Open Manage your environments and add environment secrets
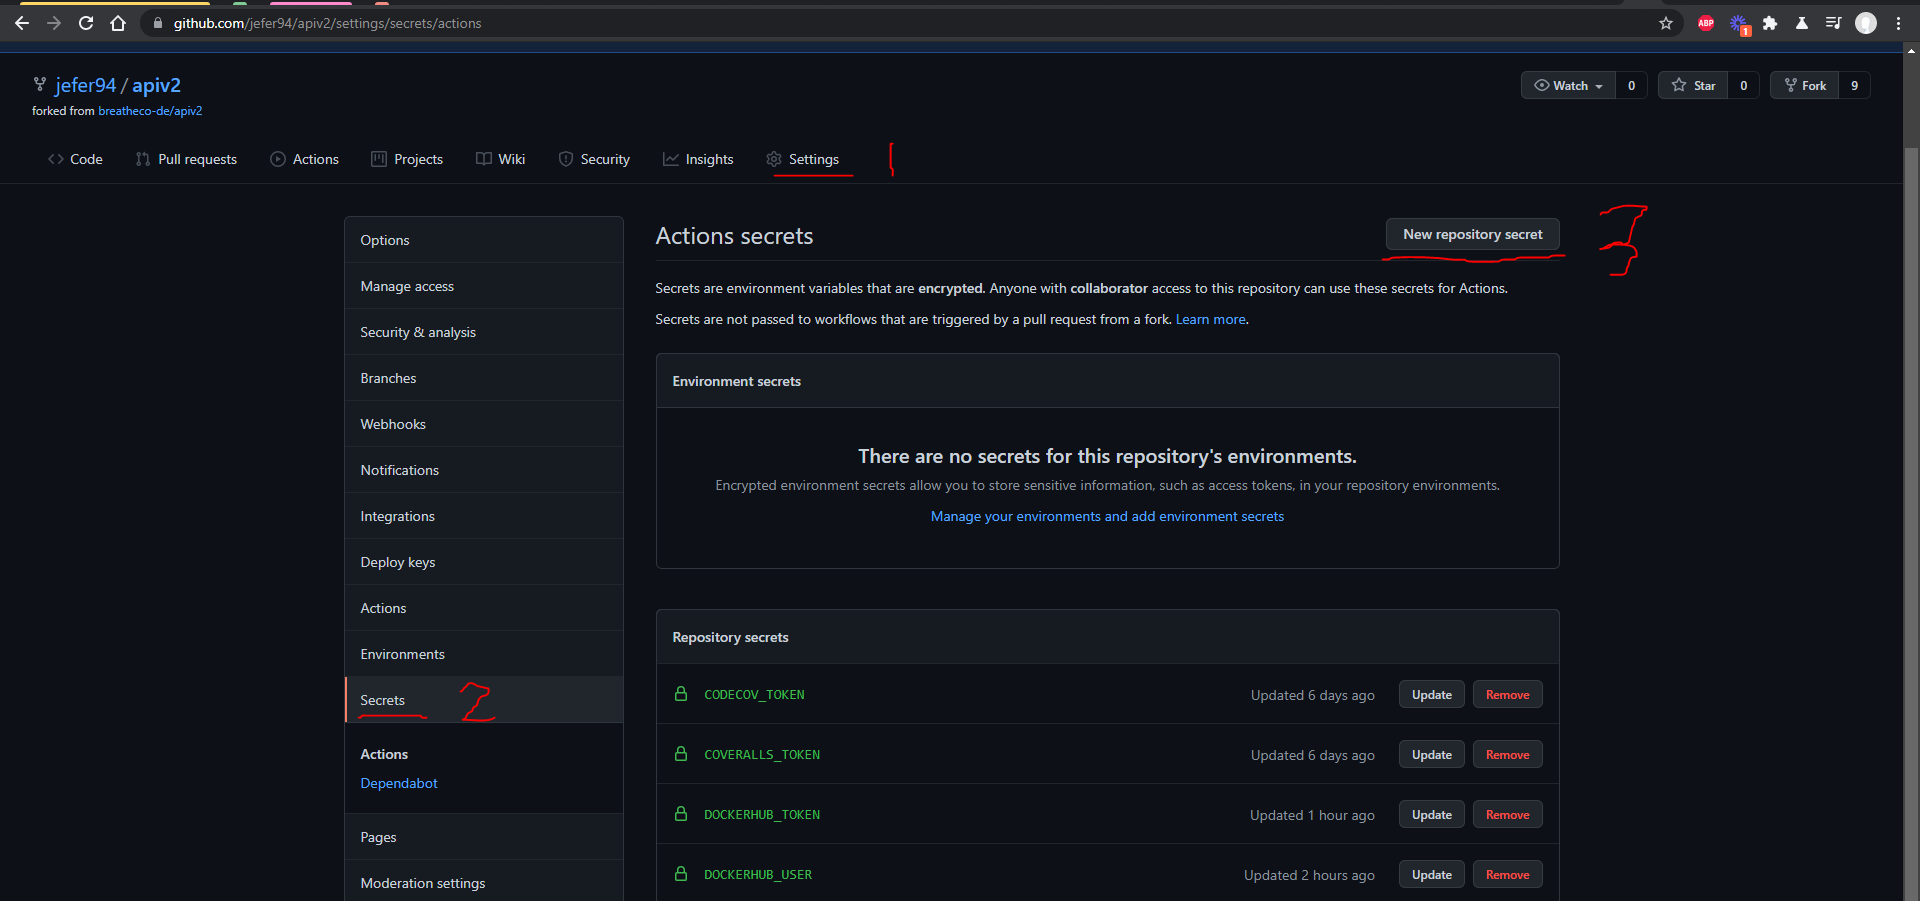 1107,516
